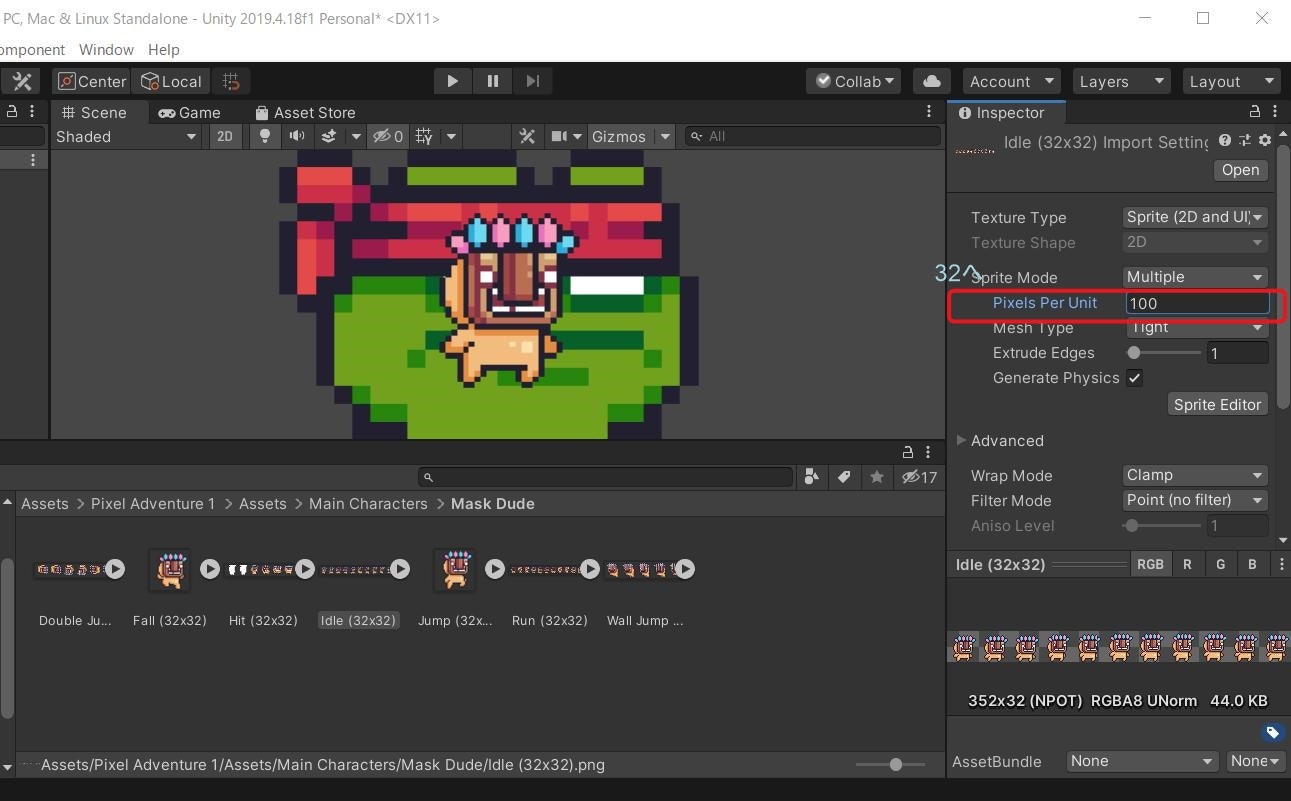This screenshot has height=801, width=1291.
Task: Click the project search by type icon
Action: click(x=811, y=477)
